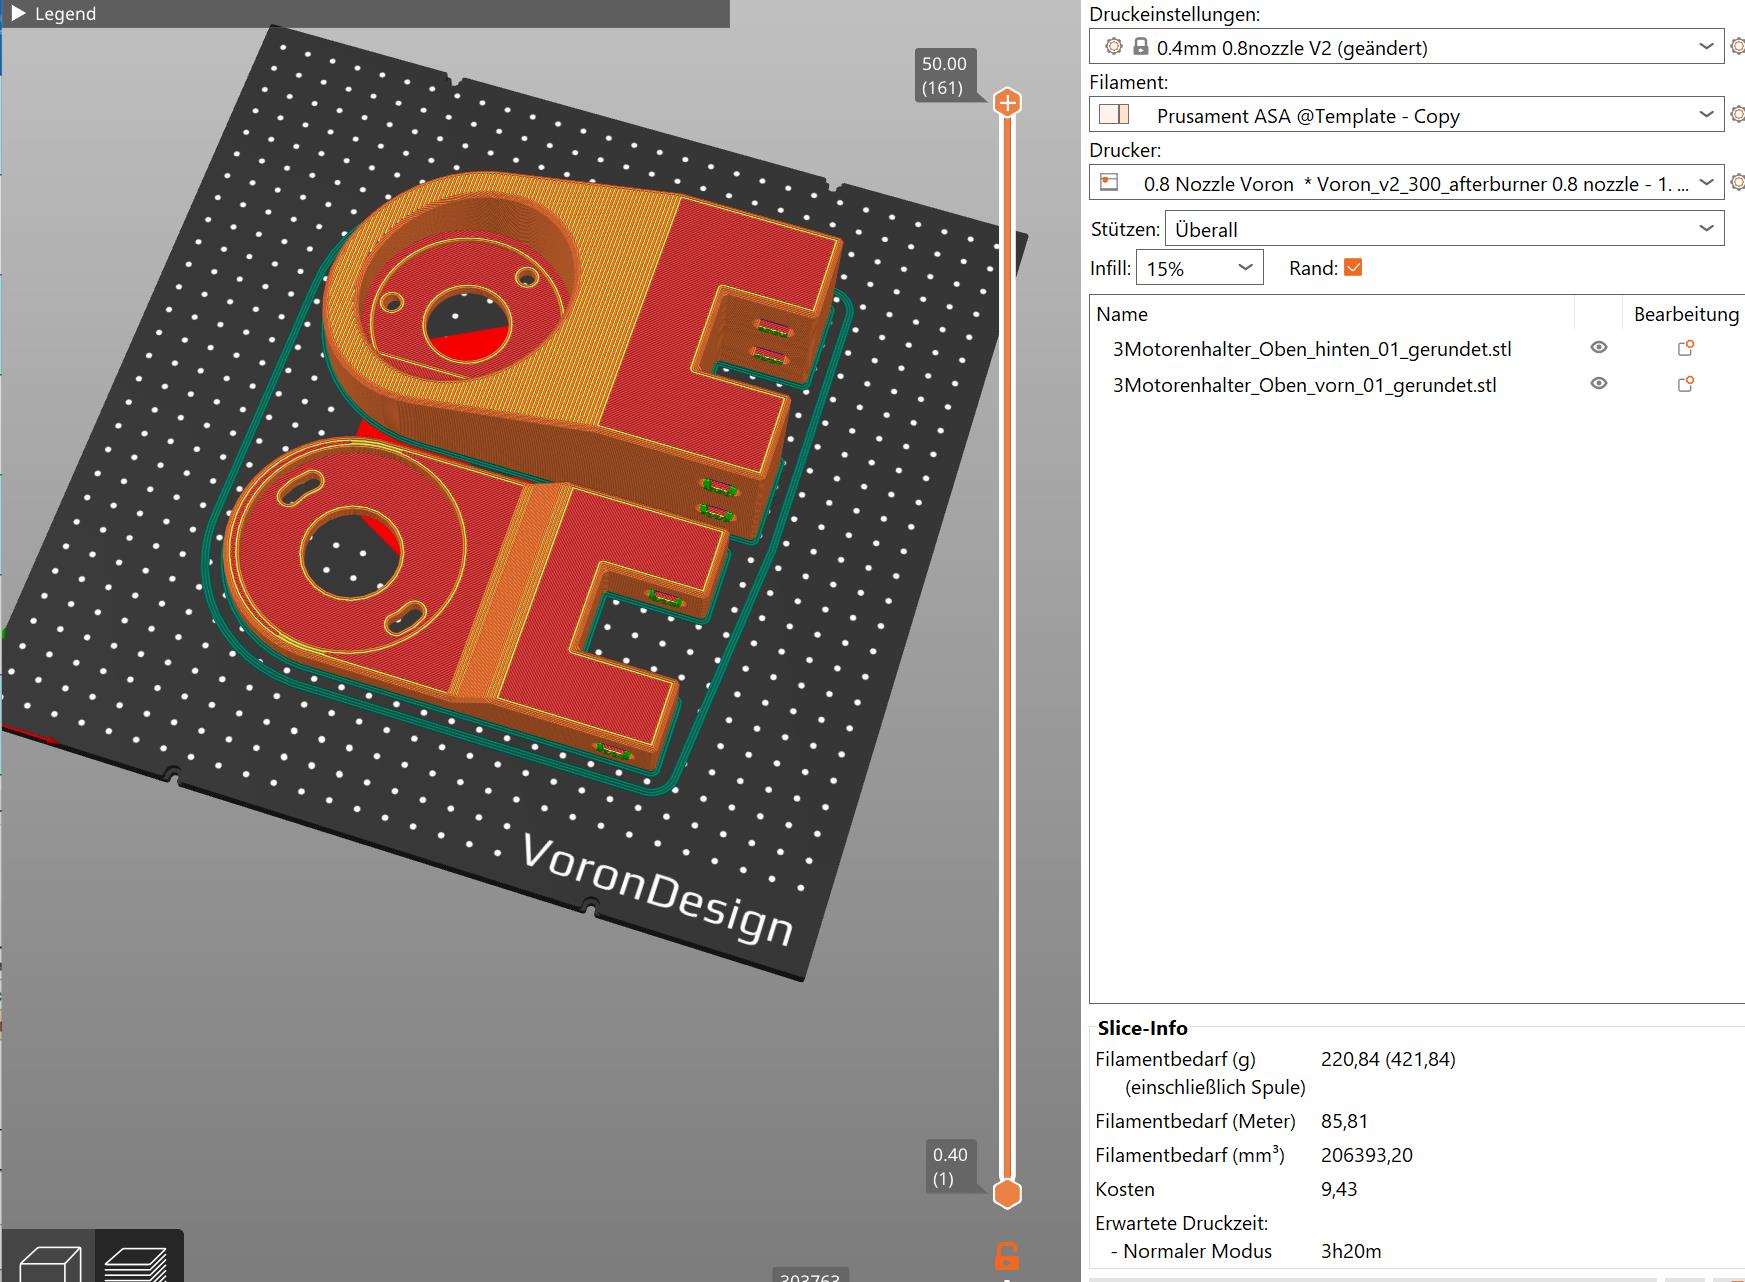Hide the Oben_vorn object via eye icon

click(1599, 383)
